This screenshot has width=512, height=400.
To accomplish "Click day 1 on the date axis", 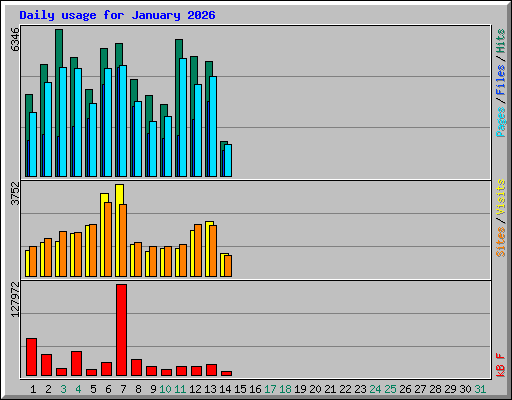I will point(33,389).
